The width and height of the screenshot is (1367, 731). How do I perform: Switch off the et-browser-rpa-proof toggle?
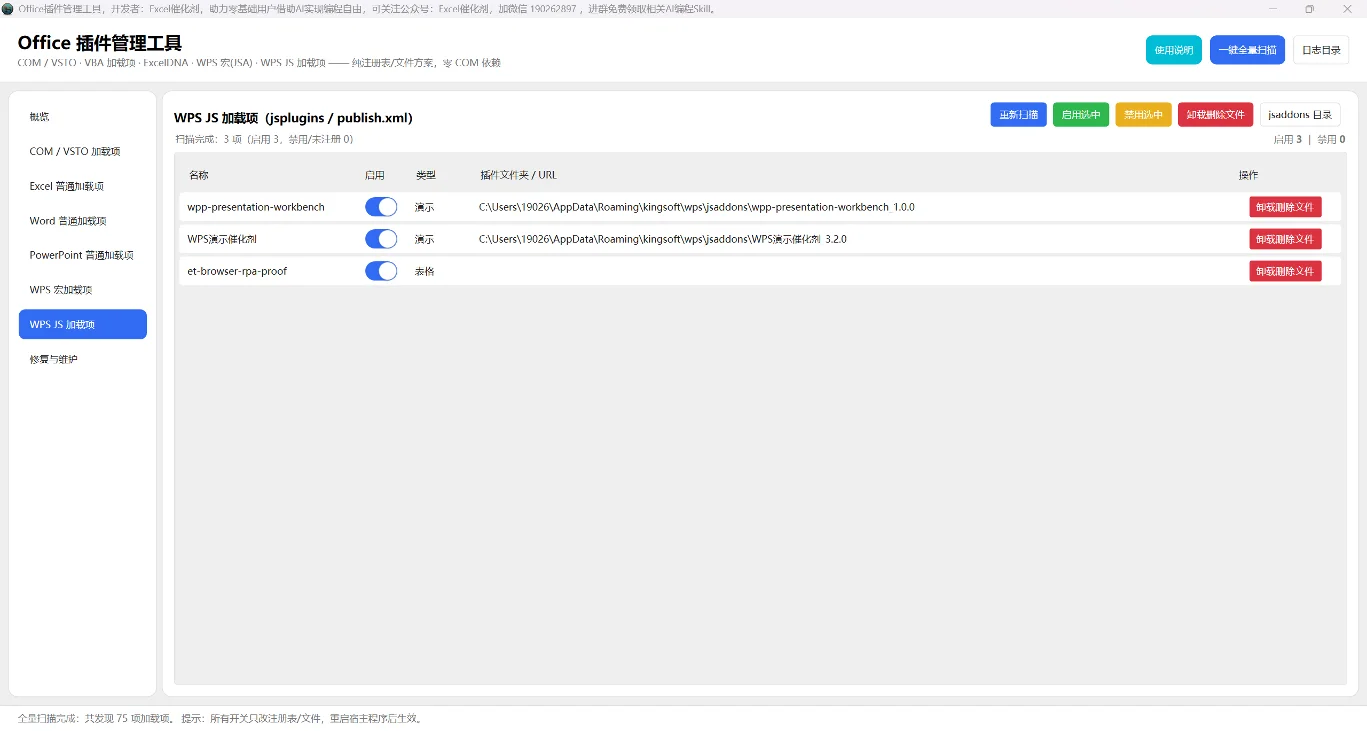381,271
